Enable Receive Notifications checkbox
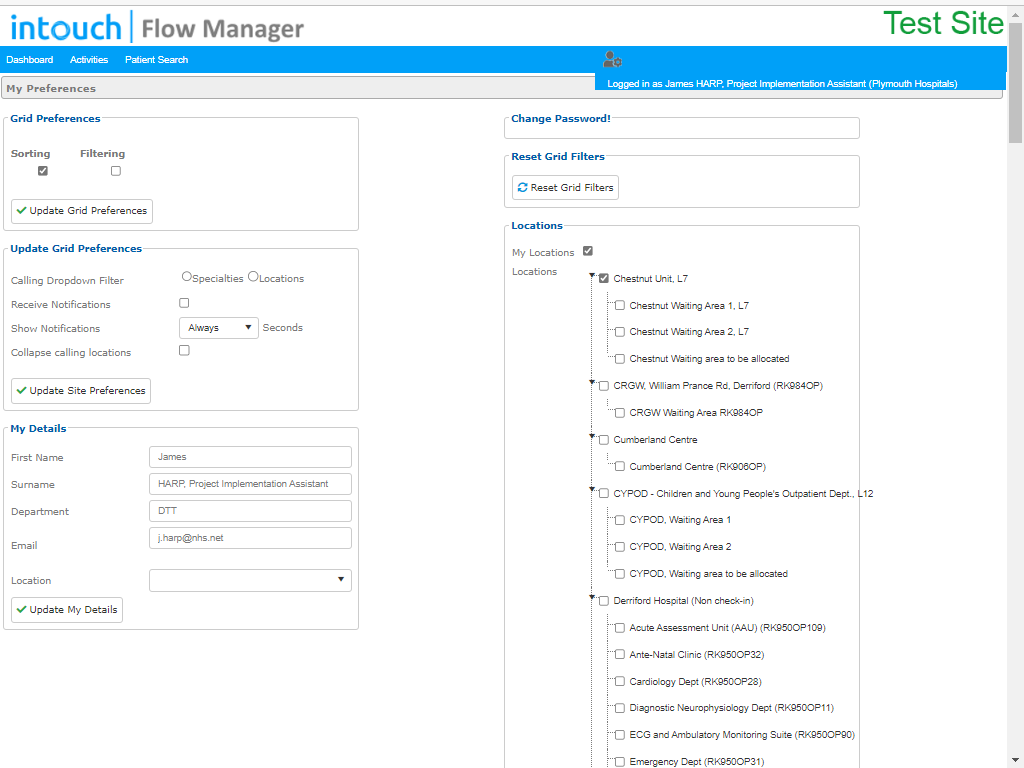1024x768 pixels. tap(184, 303)
